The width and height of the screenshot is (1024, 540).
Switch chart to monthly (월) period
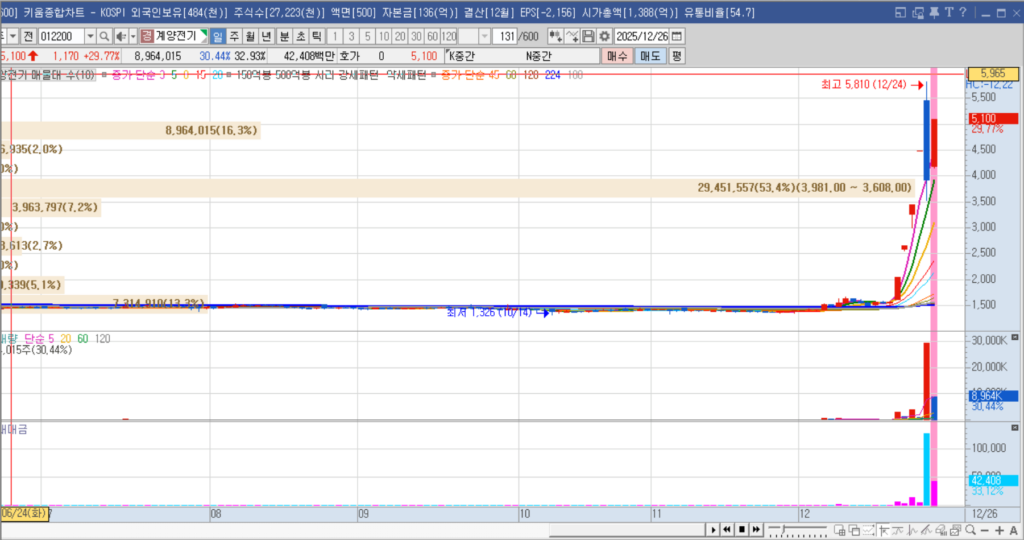click(250, 36)
